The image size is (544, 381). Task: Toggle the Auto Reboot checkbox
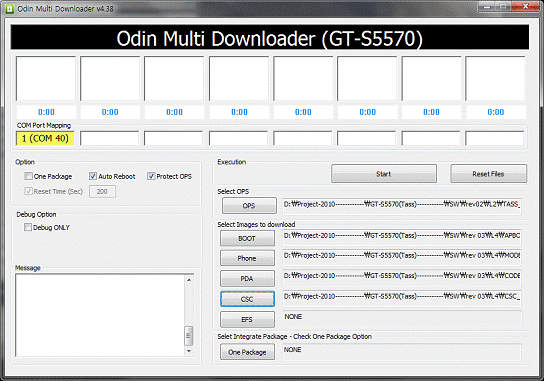(x=93, y=176)
